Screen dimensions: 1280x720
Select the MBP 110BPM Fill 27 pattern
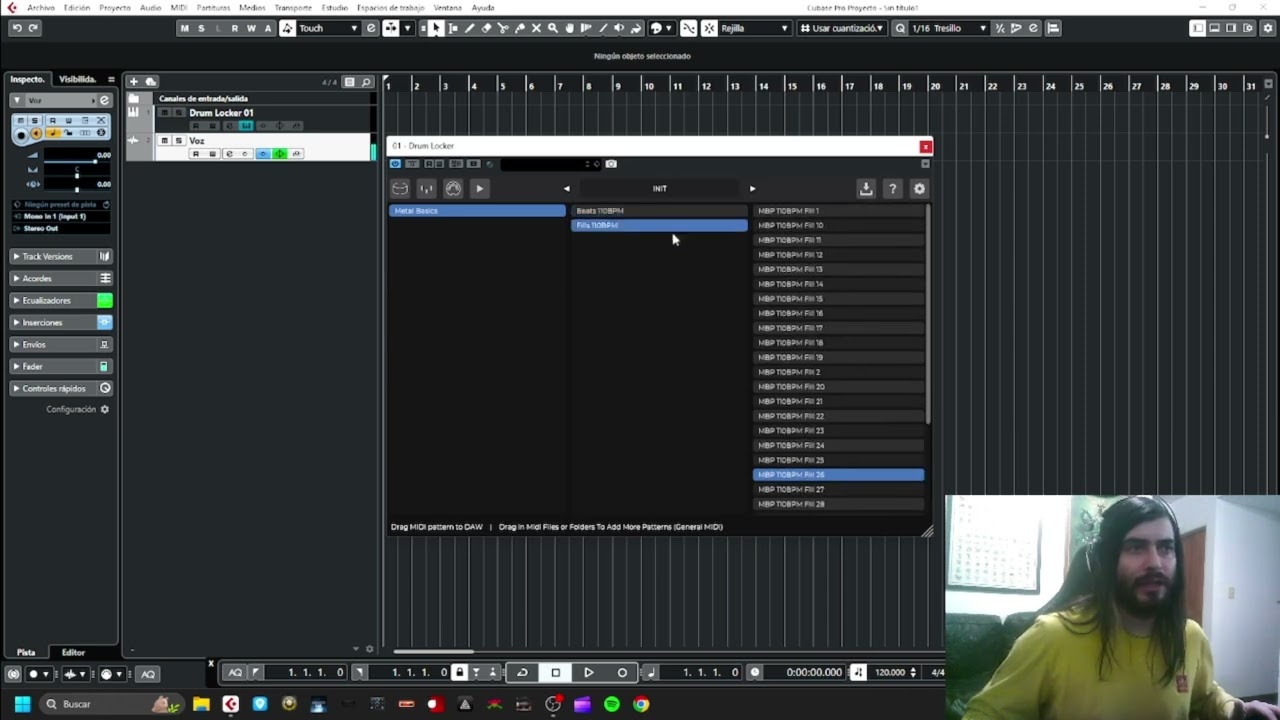click(x=838, y=490)
